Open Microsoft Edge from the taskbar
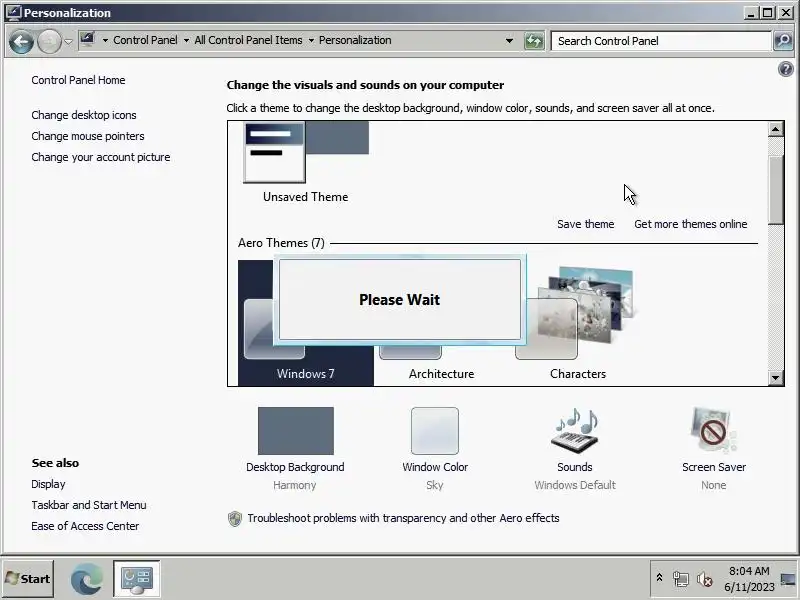800x600 pixels. (x=86, y=579)
